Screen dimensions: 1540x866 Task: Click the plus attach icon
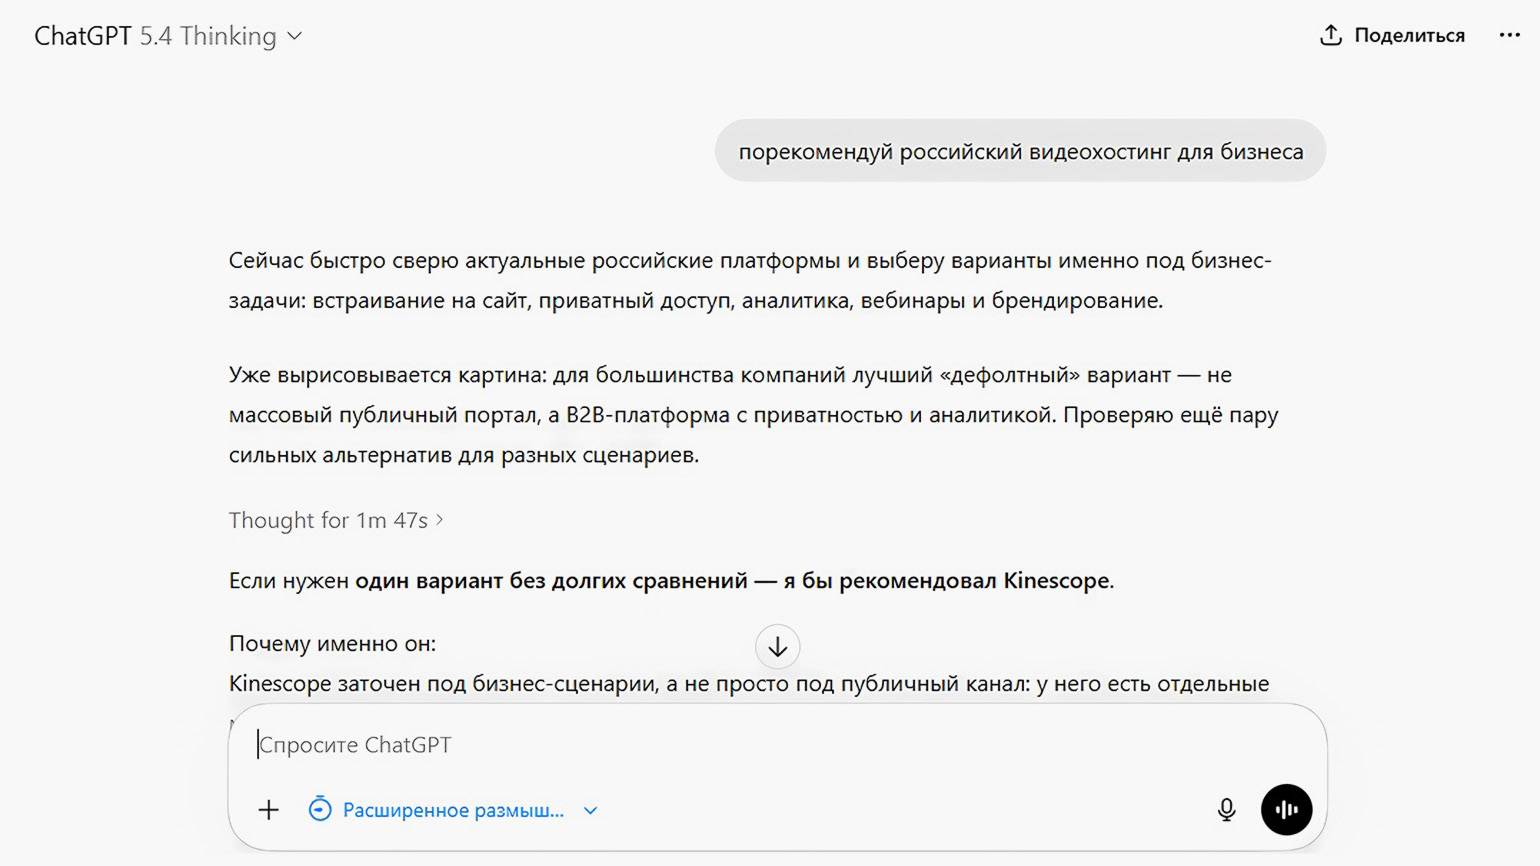[x=268, y=810]
